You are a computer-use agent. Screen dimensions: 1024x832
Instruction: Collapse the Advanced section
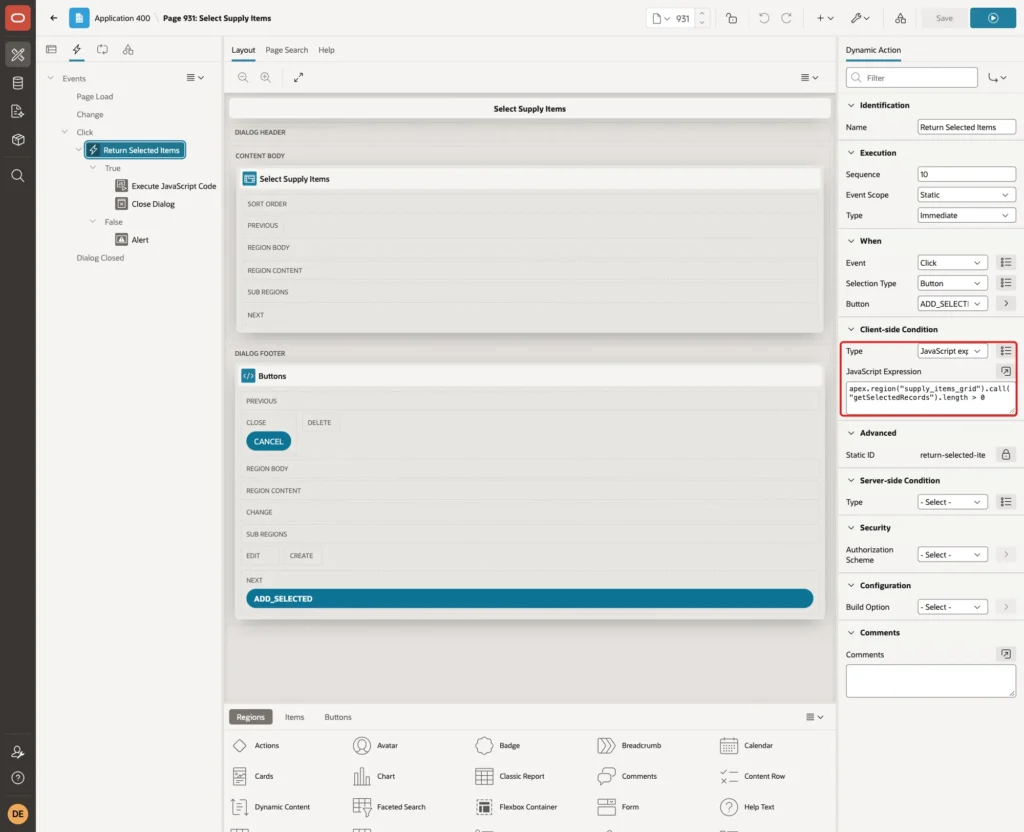coord(850,433)
